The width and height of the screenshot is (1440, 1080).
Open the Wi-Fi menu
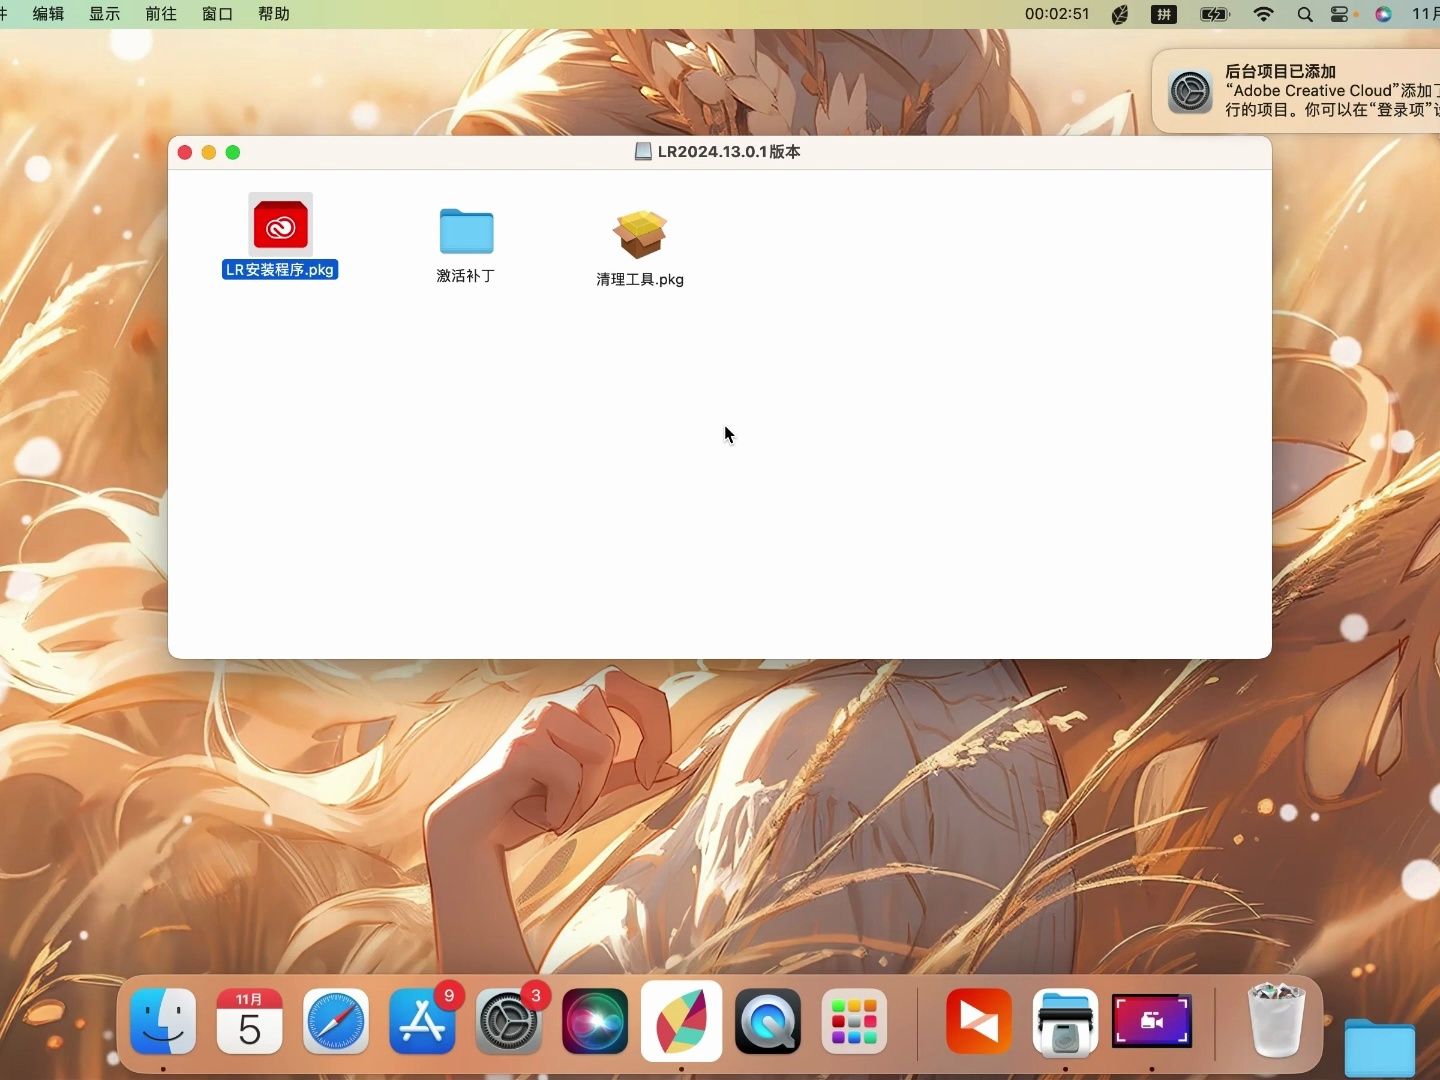[1264, 14]
